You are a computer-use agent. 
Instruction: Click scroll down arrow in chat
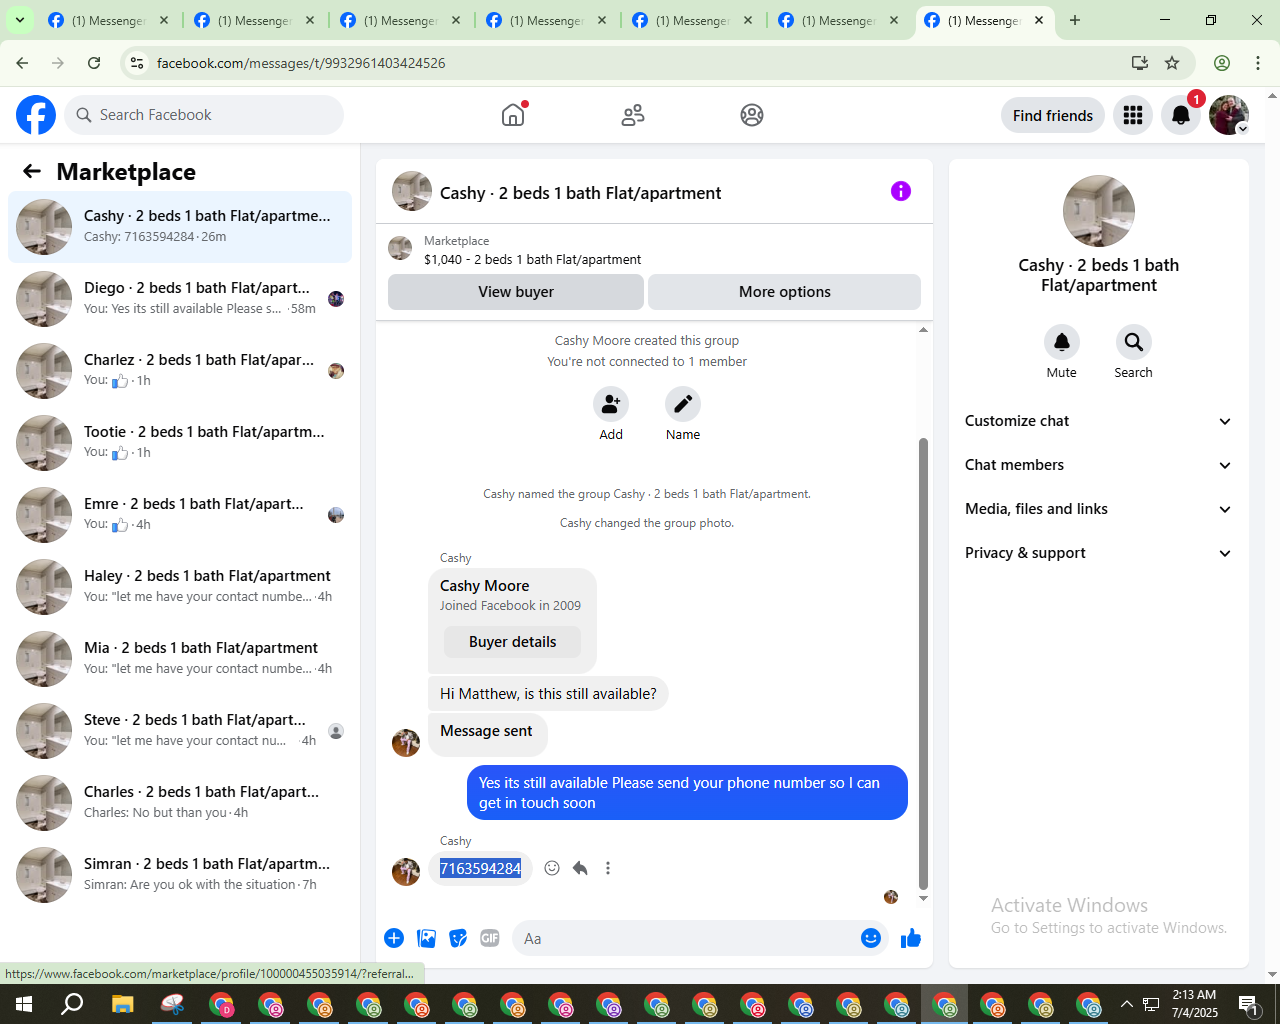[923, 899]
